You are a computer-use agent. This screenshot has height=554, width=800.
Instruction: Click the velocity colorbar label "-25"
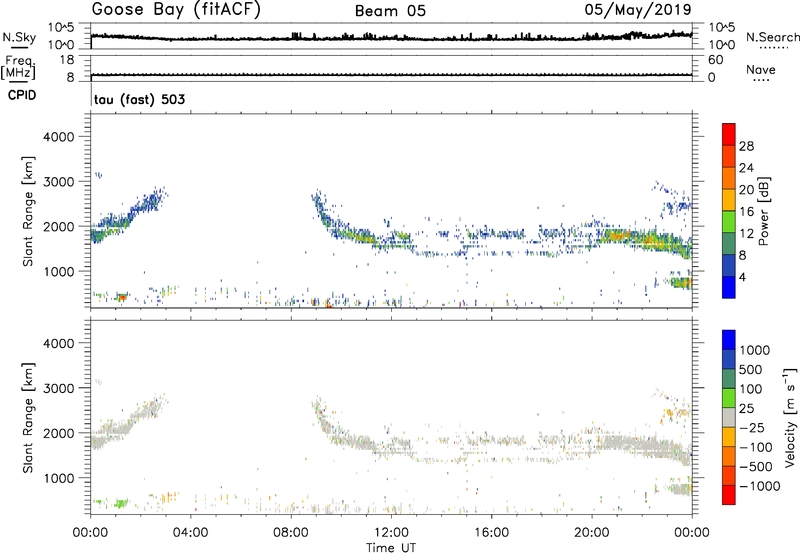click(x=754, y=427)
